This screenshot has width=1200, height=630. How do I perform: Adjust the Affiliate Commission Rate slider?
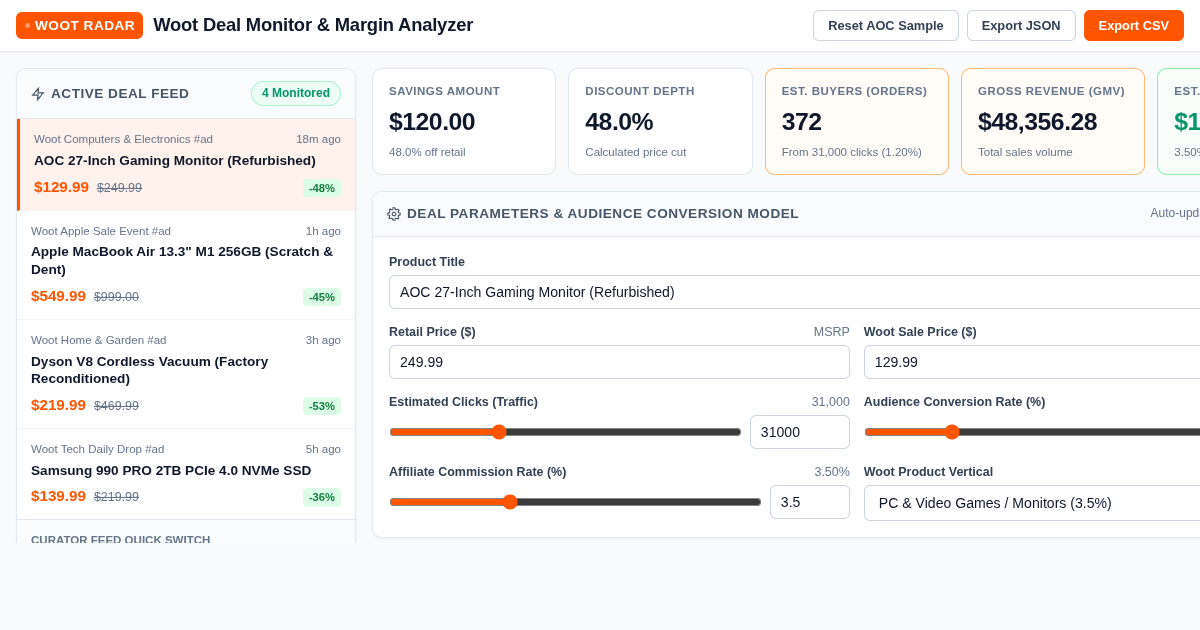575,502
